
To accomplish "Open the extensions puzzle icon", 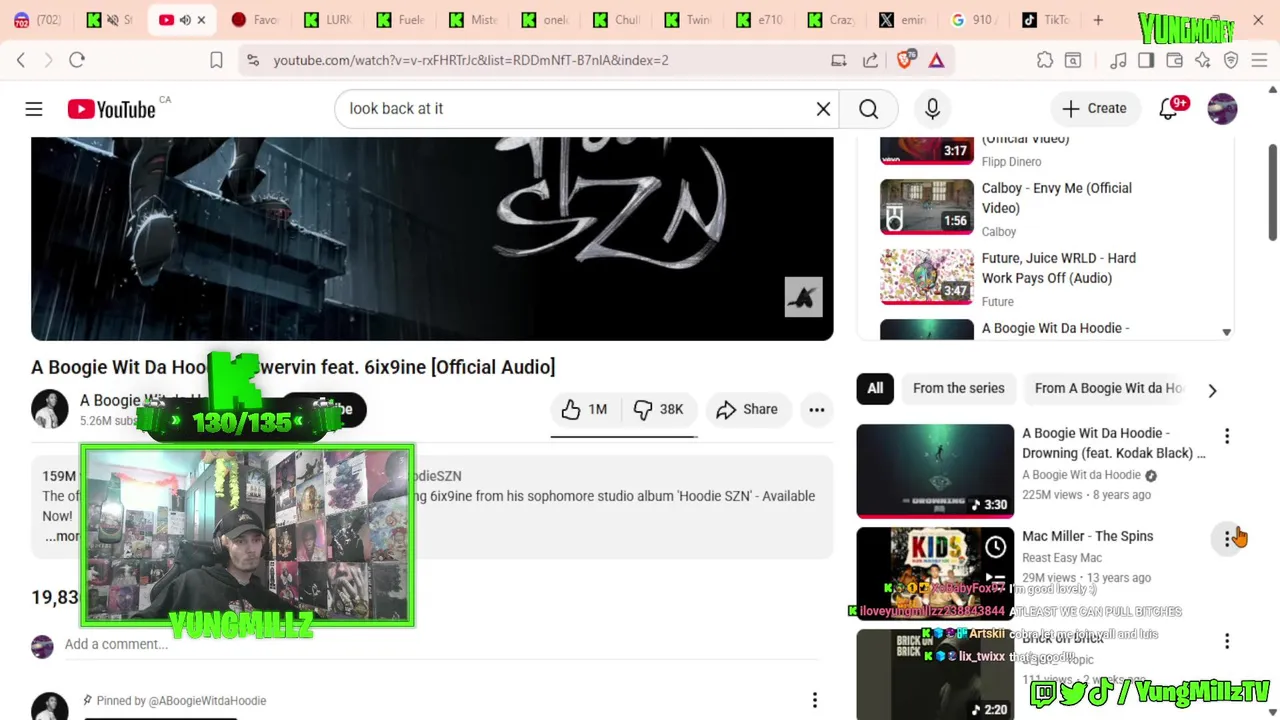I will pyautogui.click(x=1045, y=60).
